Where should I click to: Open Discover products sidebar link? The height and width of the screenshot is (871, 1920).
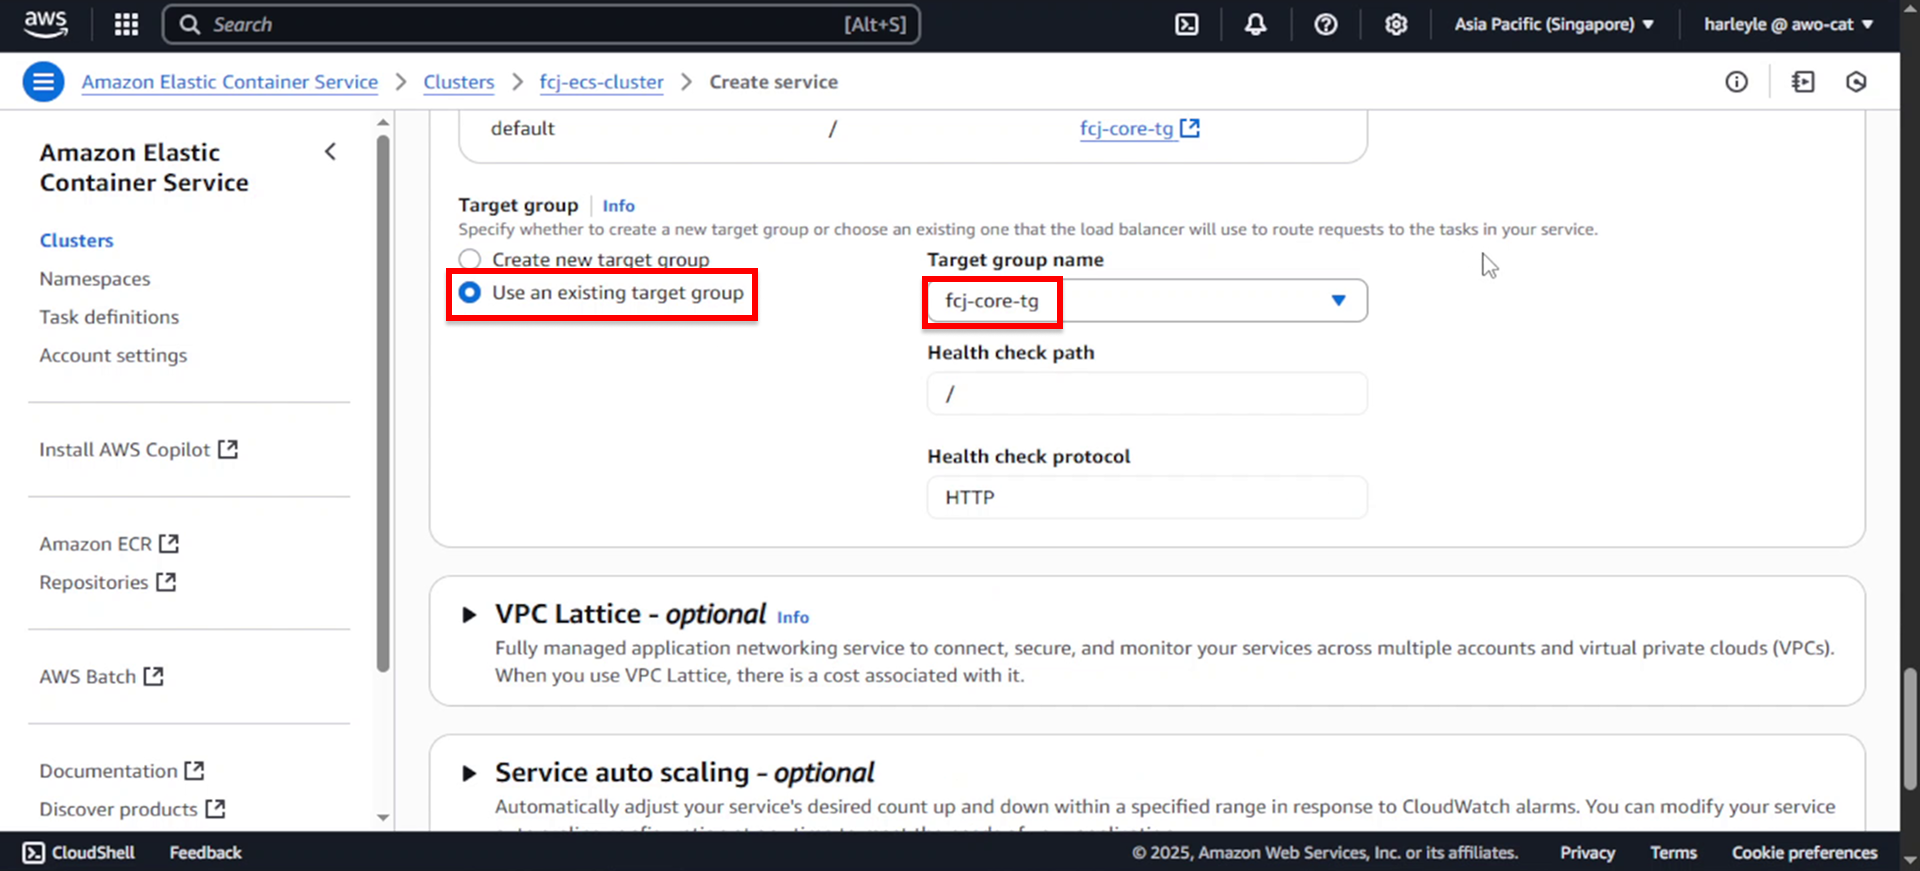pos(118,809)
